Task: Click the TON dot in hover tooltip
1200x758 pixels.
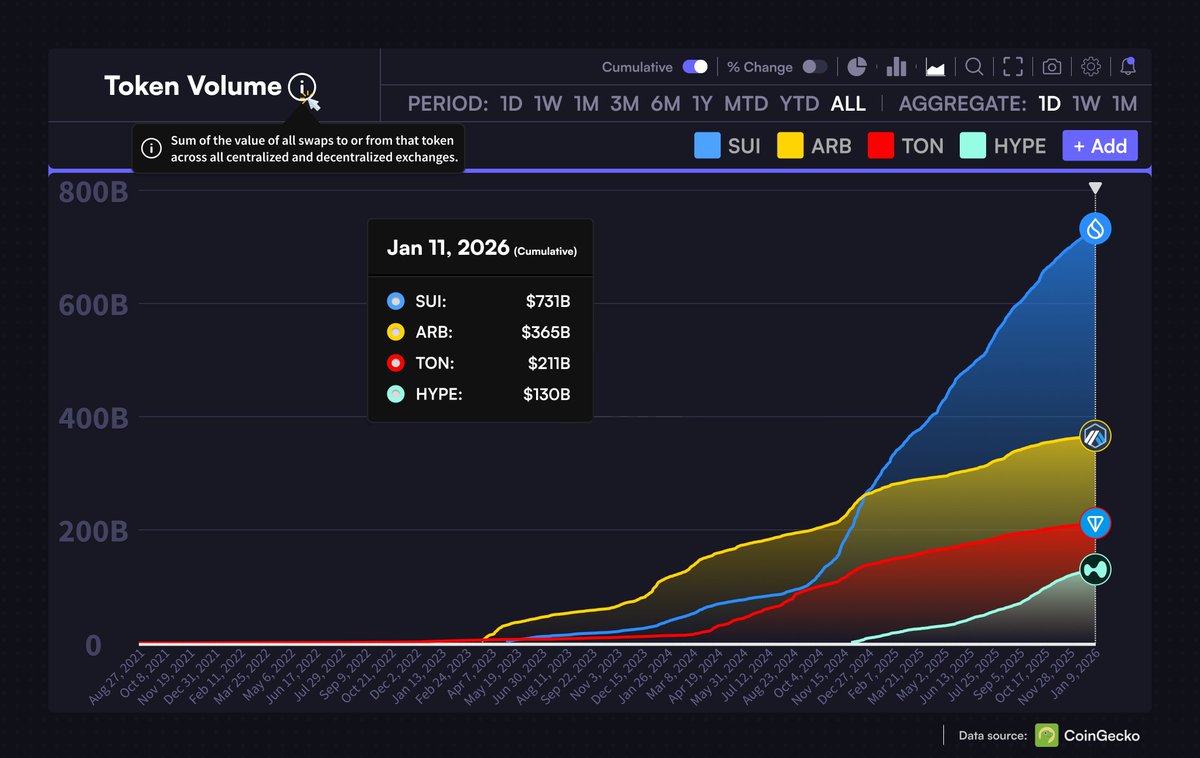Action: pos(396,363)
